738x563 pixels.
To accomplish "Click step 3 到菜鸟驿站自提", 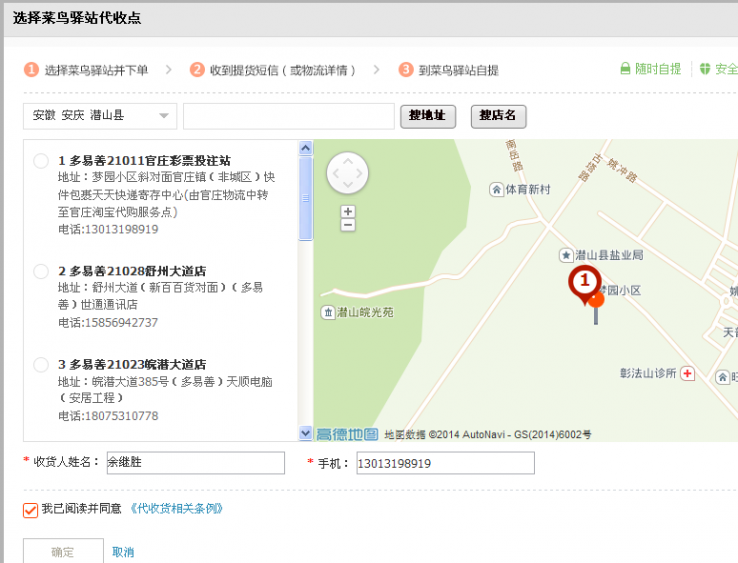I will [449, 70].
